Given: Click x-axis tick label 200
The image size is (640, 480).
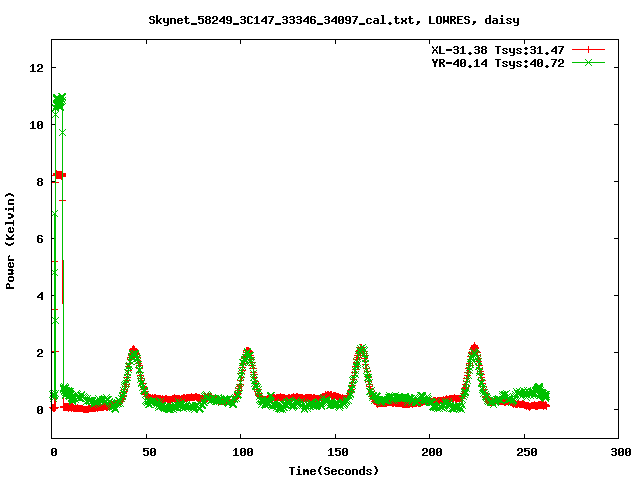Looking at the screenshot, I should [432, 452].
